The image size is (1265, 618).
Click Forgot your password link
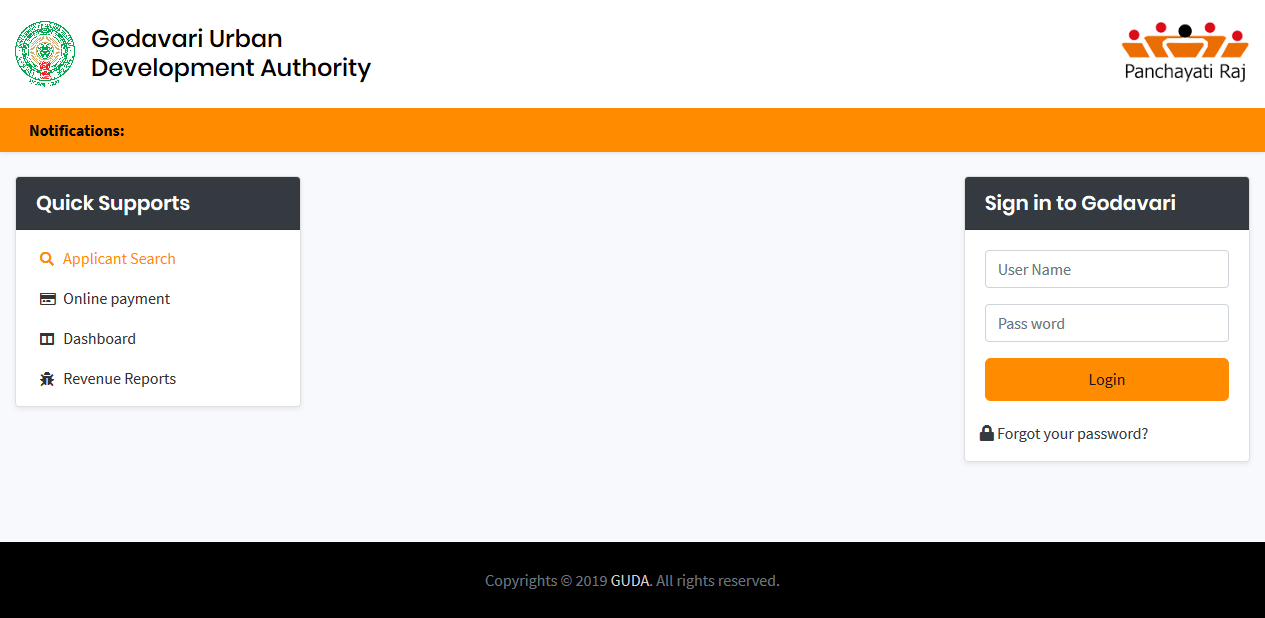pos(1073,434)
